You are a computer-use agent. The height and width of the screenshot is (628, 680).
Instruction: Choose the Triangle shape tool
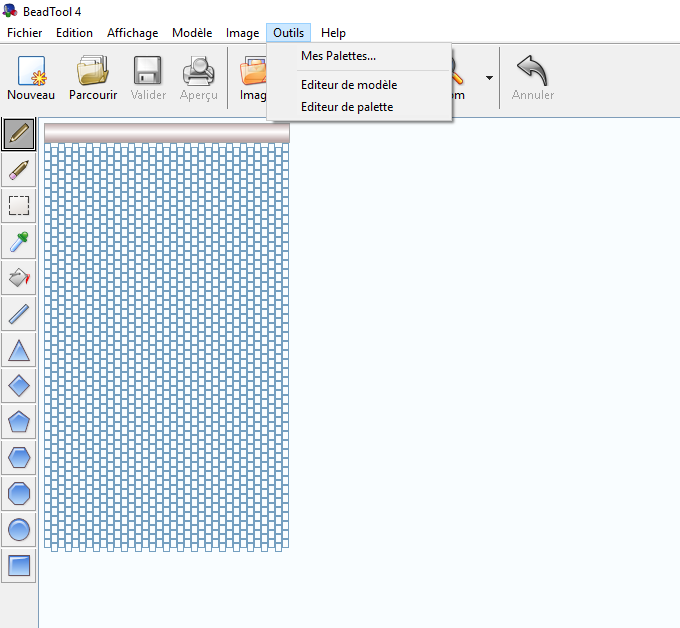(19, 350)
